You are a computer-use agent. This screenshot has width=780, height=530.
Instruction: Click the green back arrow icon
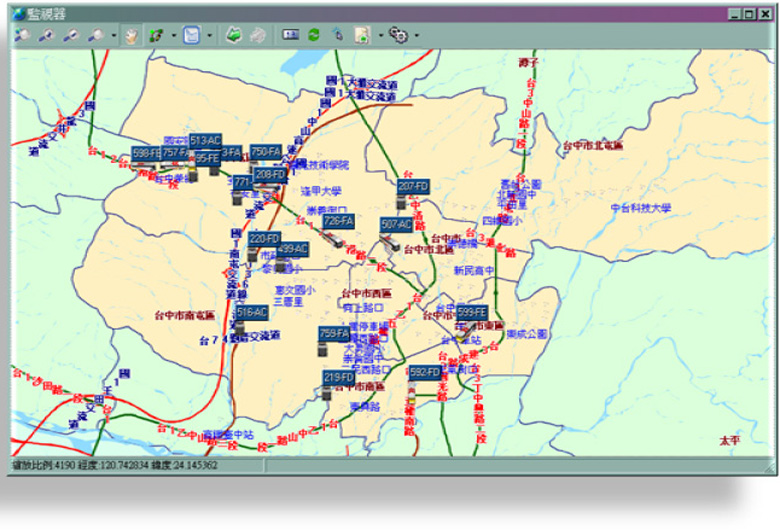click(234, 35)
